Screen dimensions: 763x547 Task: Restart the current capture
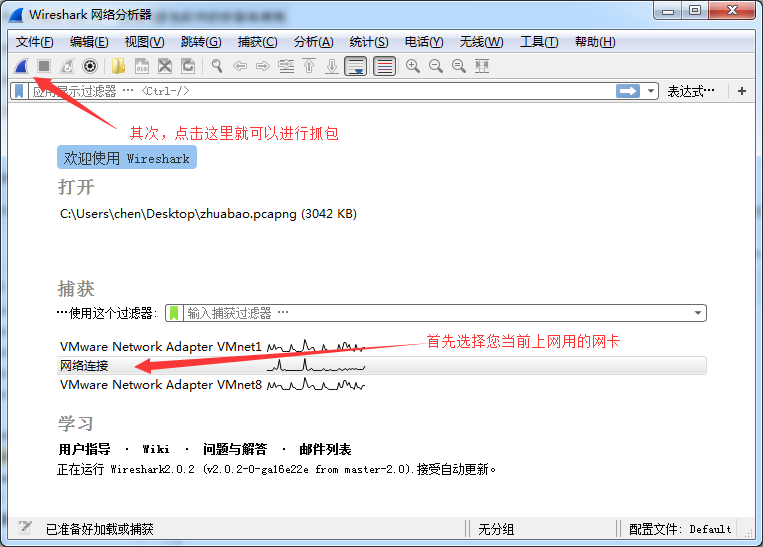67,66
